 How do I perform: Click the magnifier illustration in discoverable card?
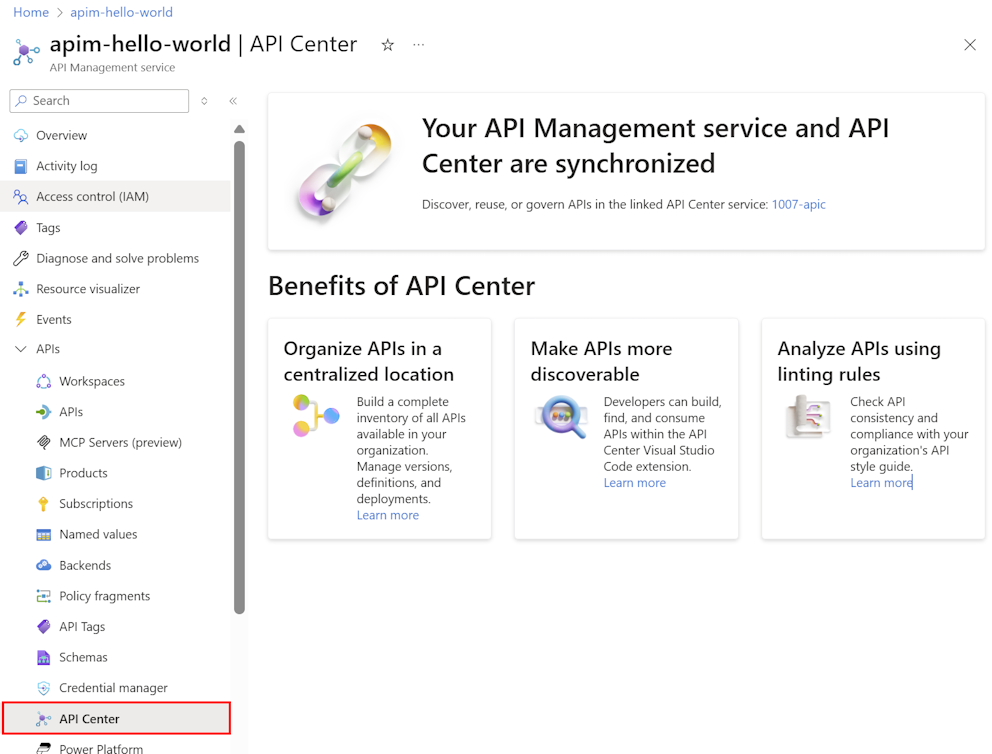click(561, 417)
